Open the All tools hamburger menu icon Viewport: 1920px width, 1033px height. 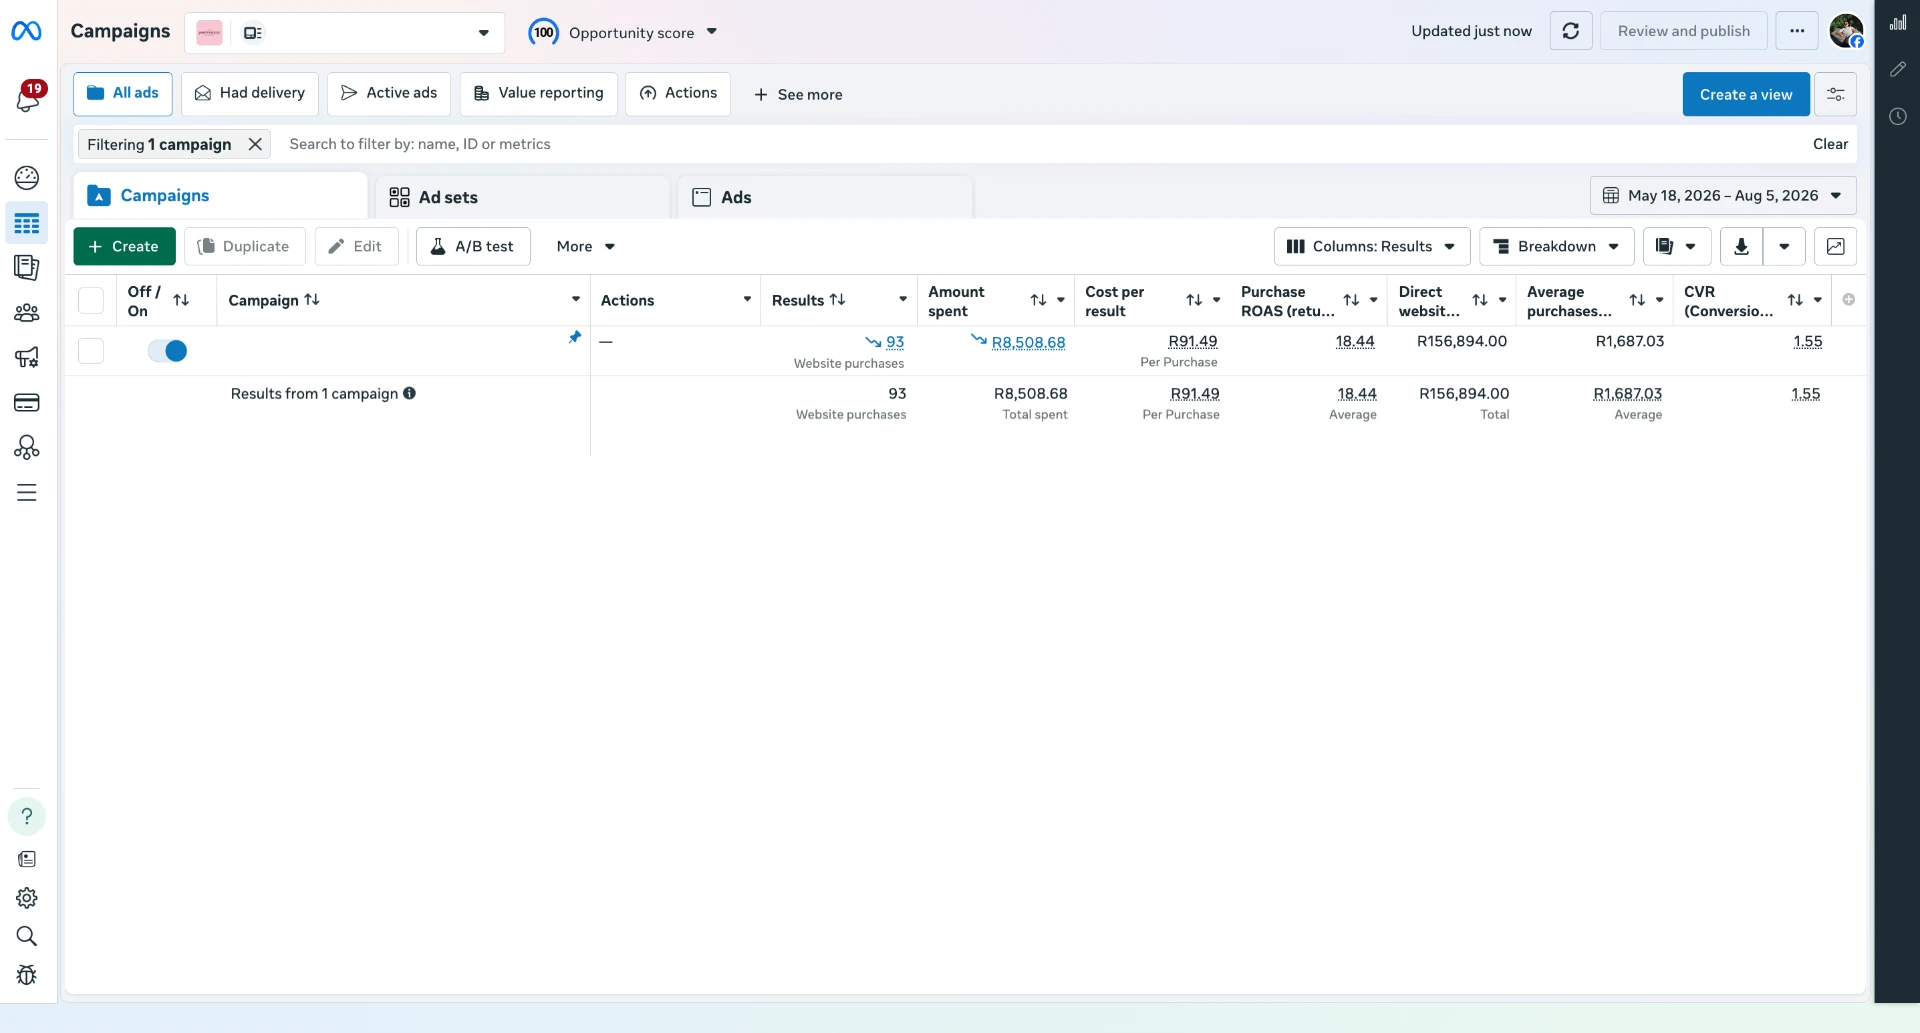tap(27, 493)
